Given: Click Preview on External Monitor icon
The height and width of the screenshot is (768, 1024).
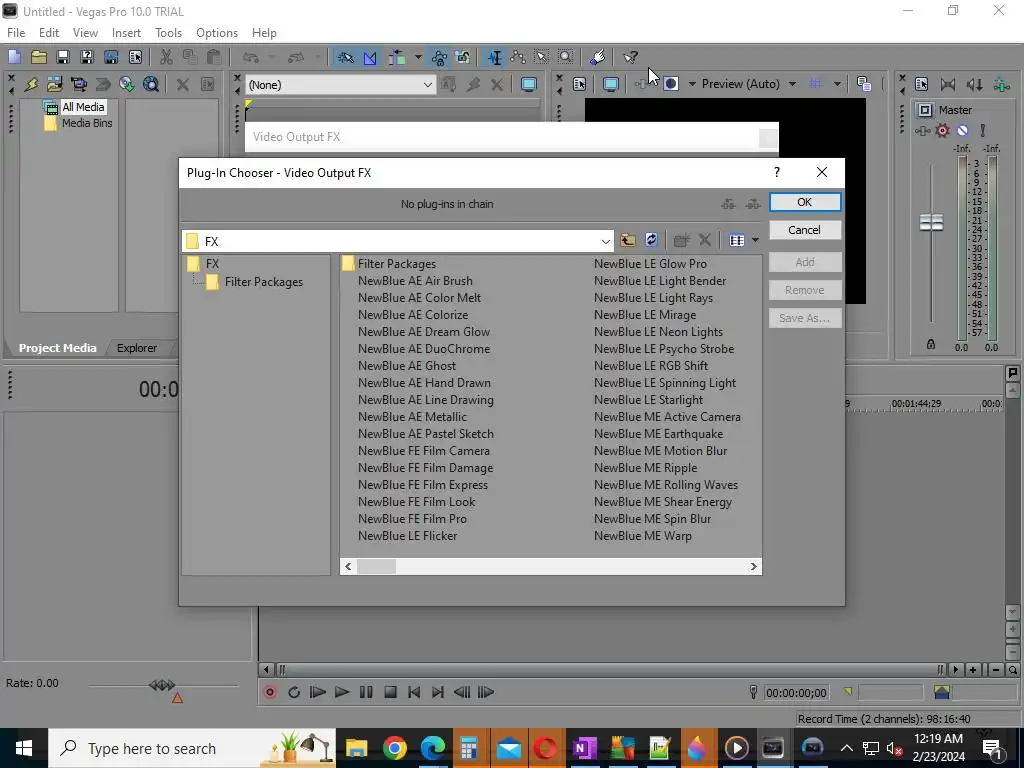Looking at the screenshot, I should pyautogui.click(x=611, y=84).
